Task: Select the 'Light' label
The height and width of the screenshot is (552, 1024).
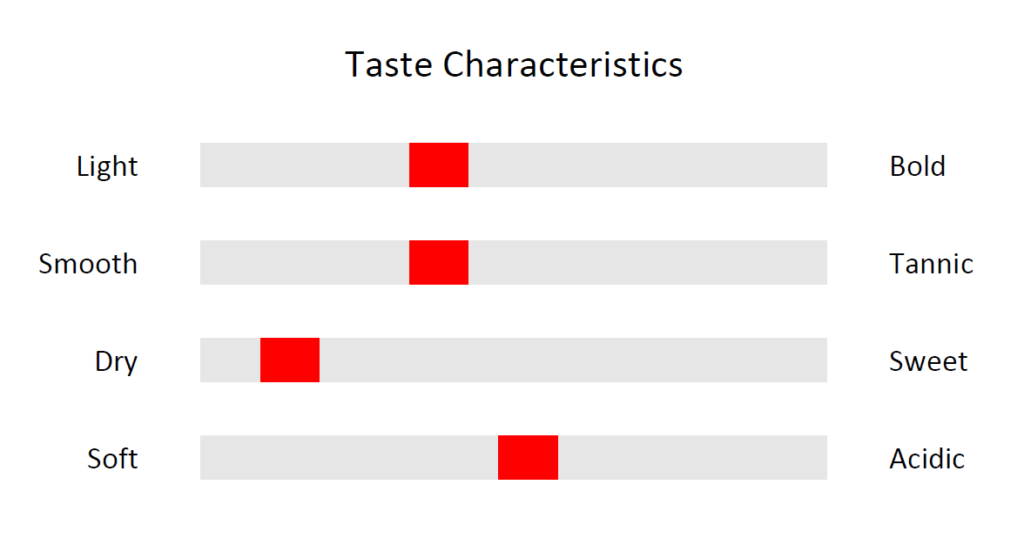Action: pyautogui.click(x=107, y=167)
